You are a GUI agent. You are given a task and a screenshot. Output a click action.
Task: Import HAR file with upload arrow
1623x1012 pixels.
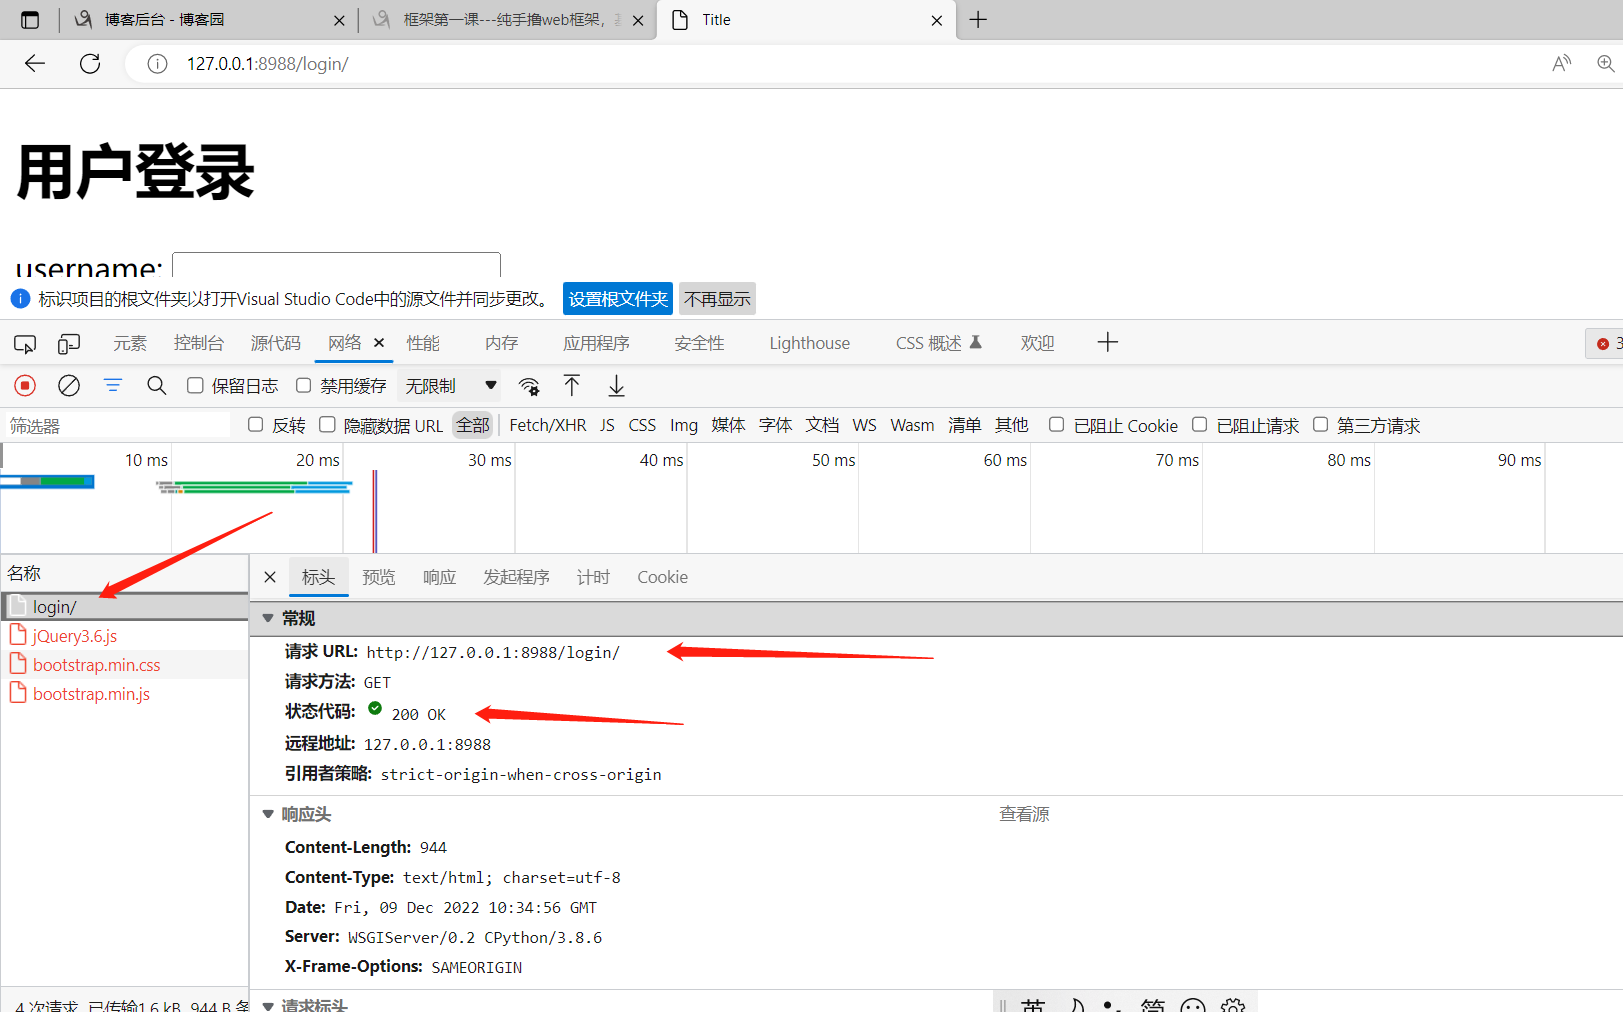coord(572,386)
